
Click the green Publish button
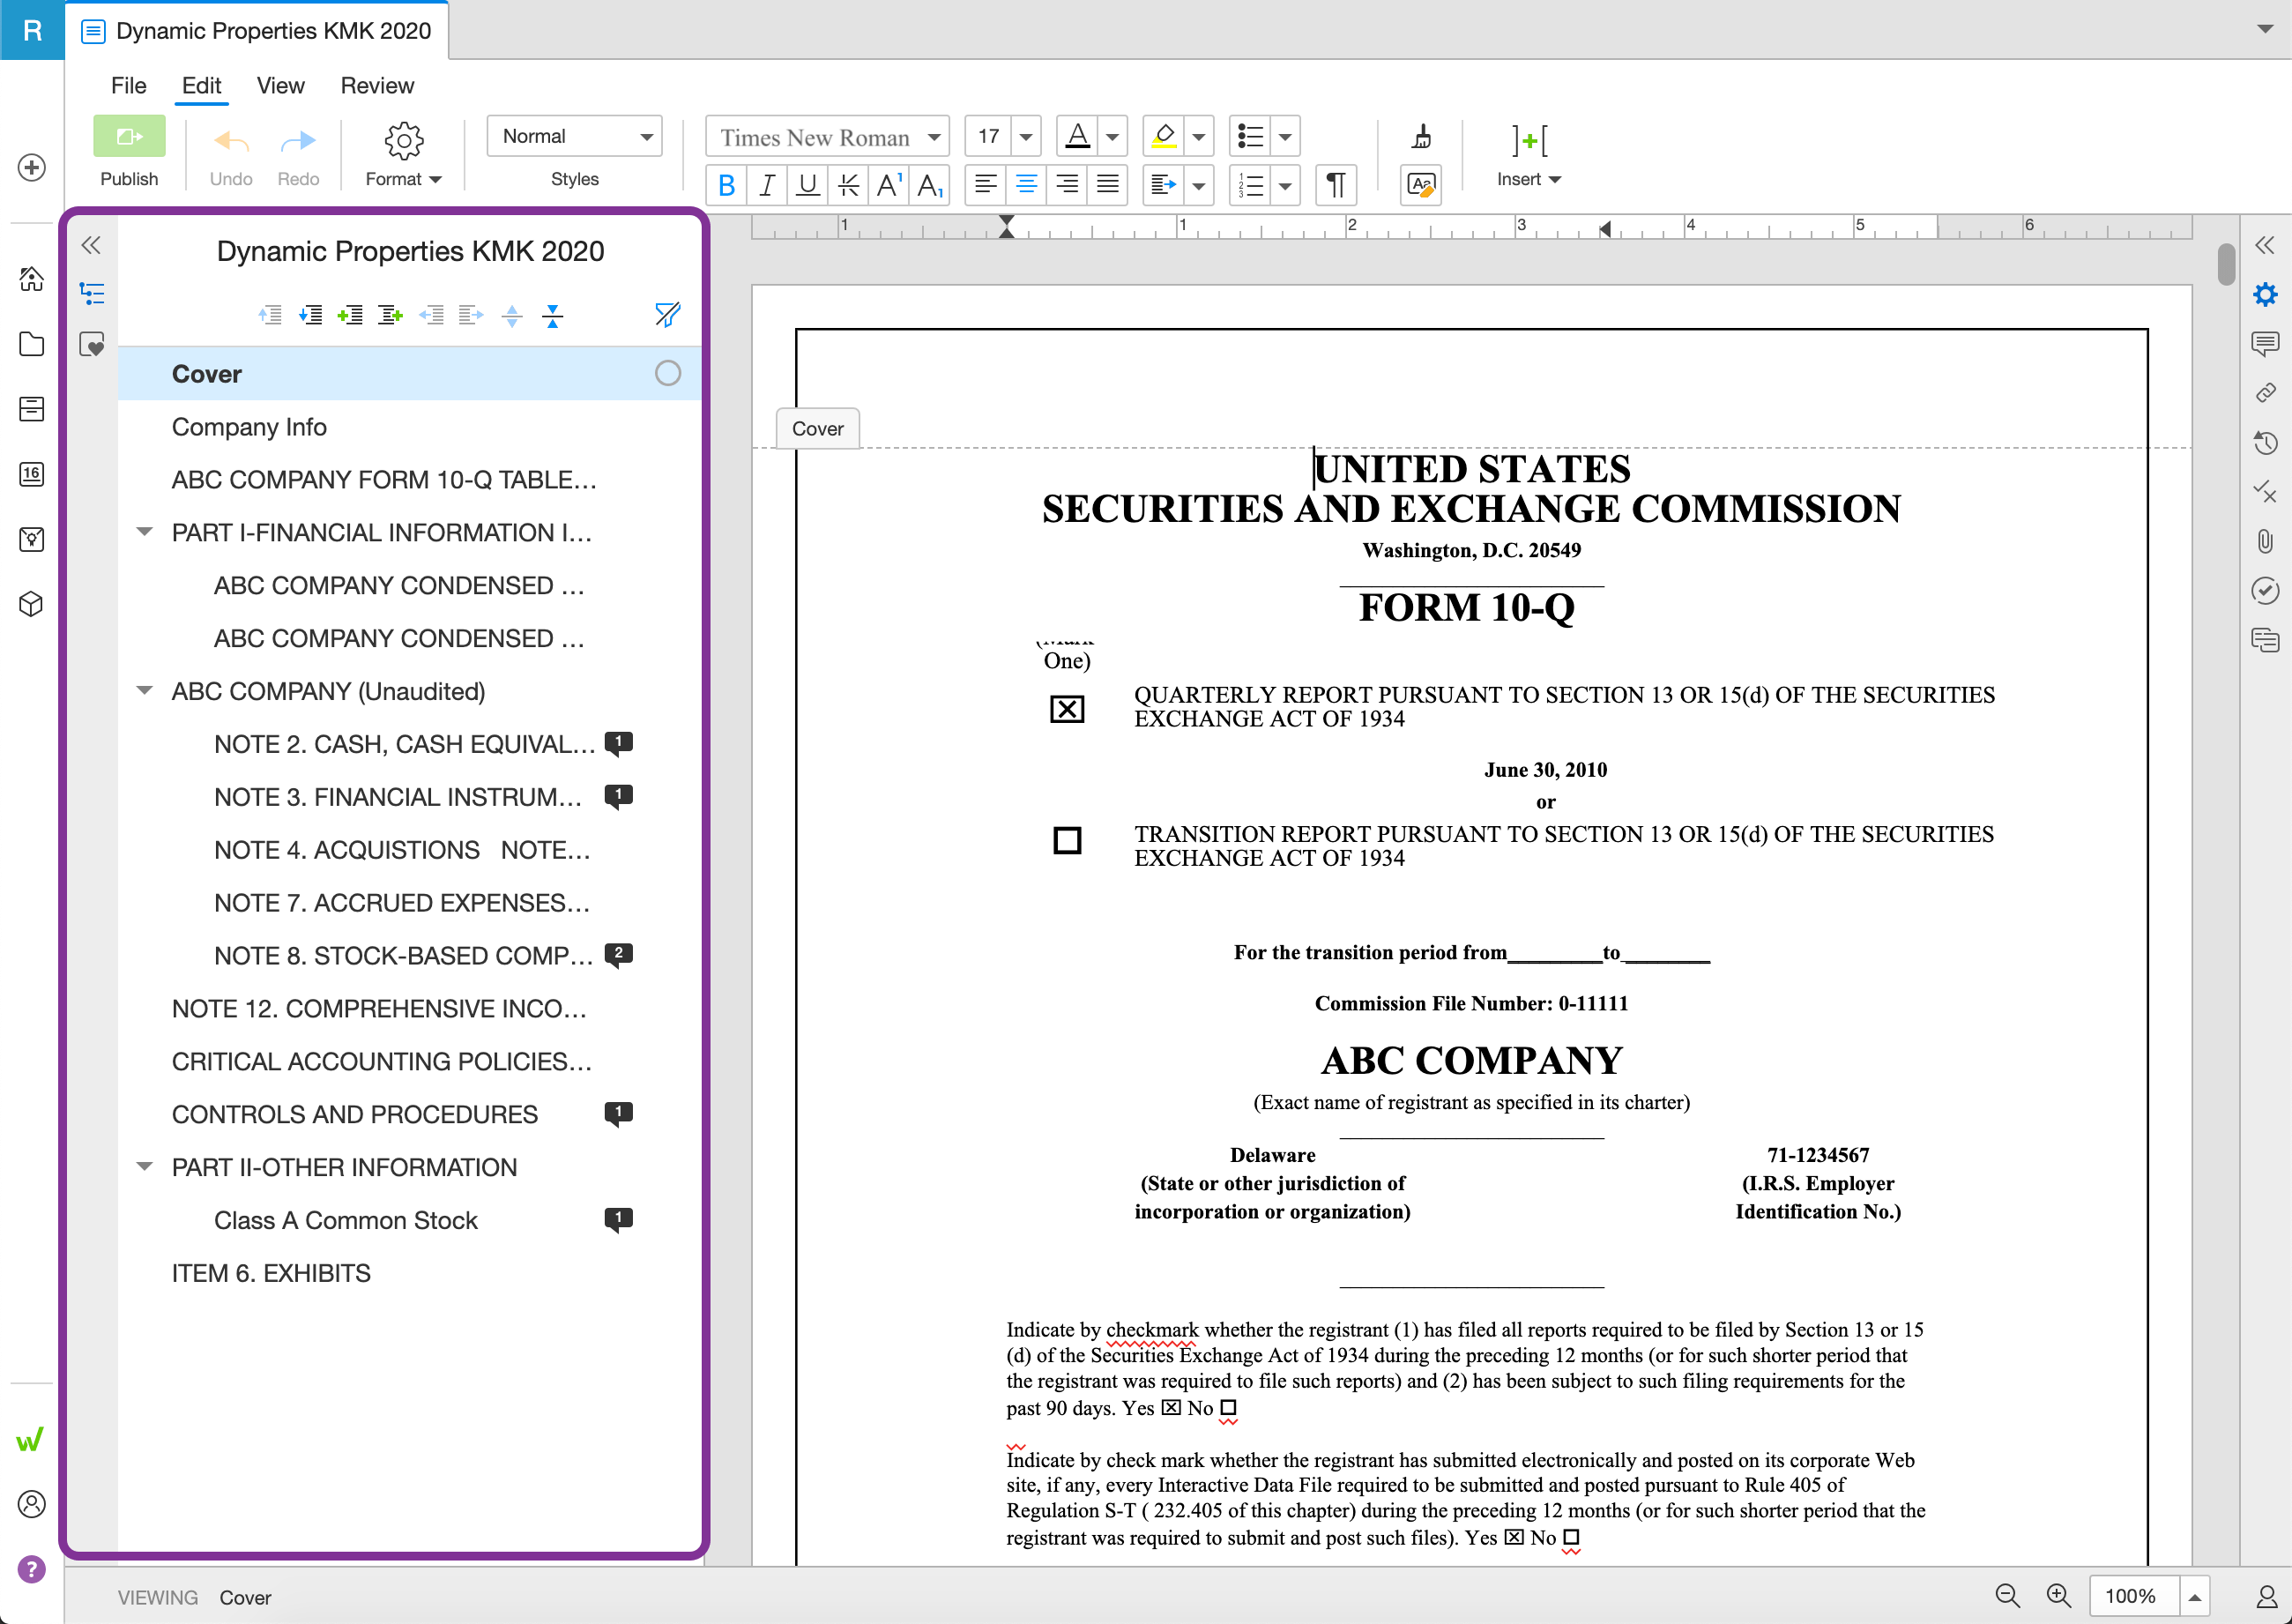coord(129,137)
